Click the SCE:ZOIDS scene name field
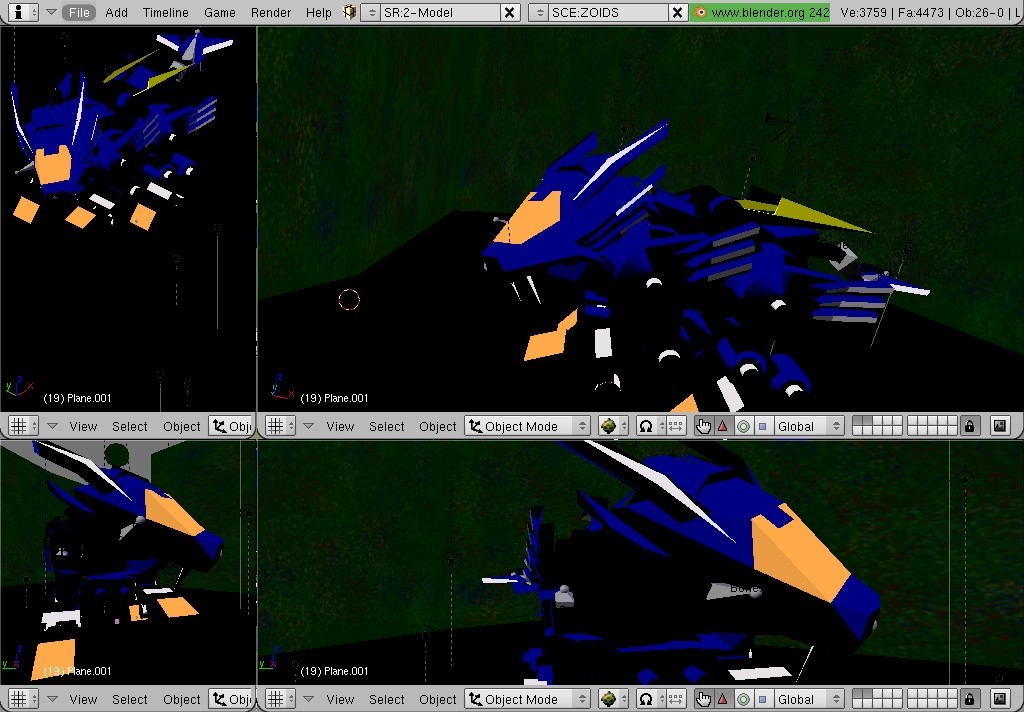This screenshot has width=1024, height=712. tap(609, 12)
